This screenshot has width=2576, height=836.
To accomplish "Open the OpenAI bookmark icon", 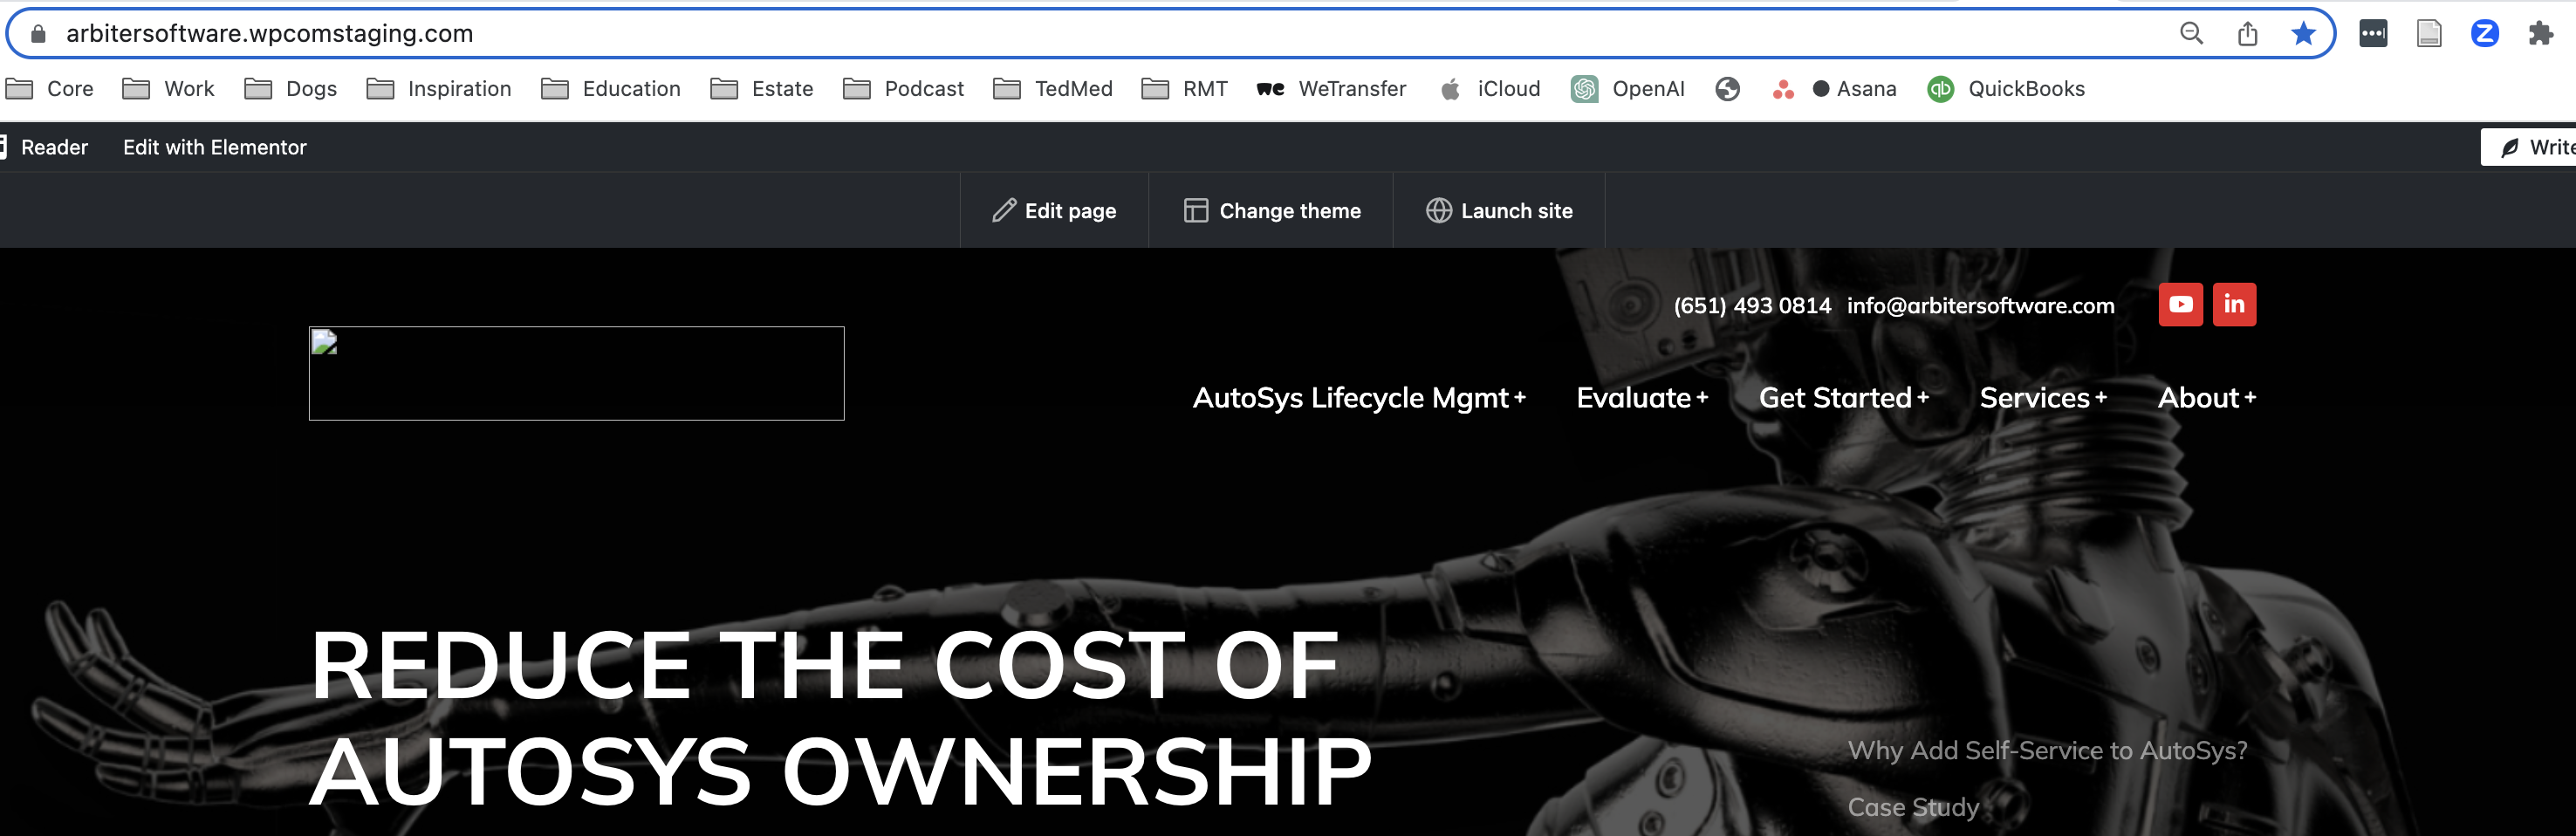I will (x=1586, y=89).
